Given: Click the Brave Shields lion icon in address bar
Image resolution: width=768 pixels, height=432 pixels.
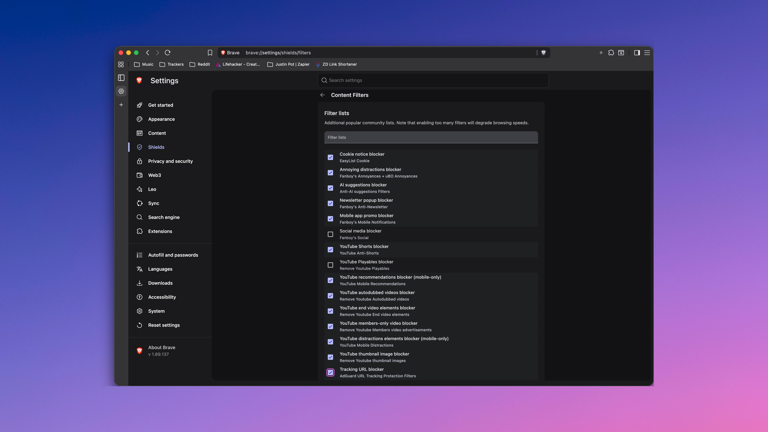Looking at the screenshot, I should (544, 53).
